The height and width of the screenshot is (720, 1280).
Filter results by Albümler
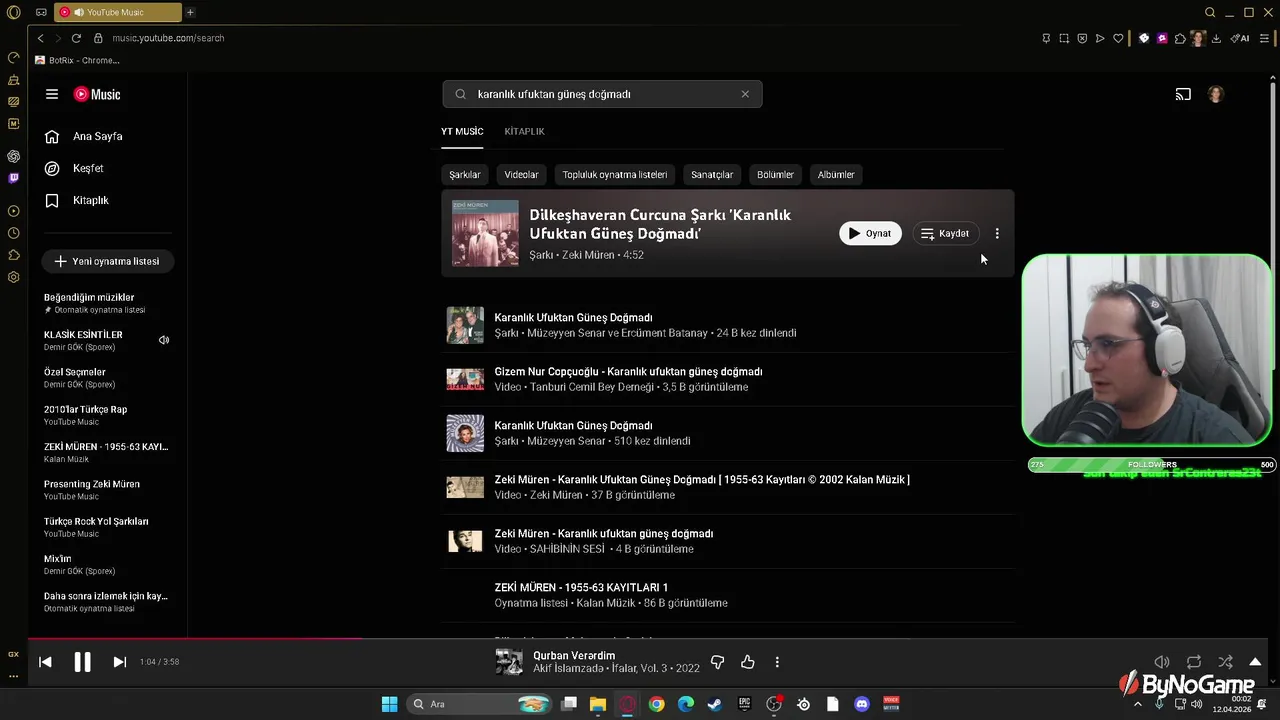(836, 174)
